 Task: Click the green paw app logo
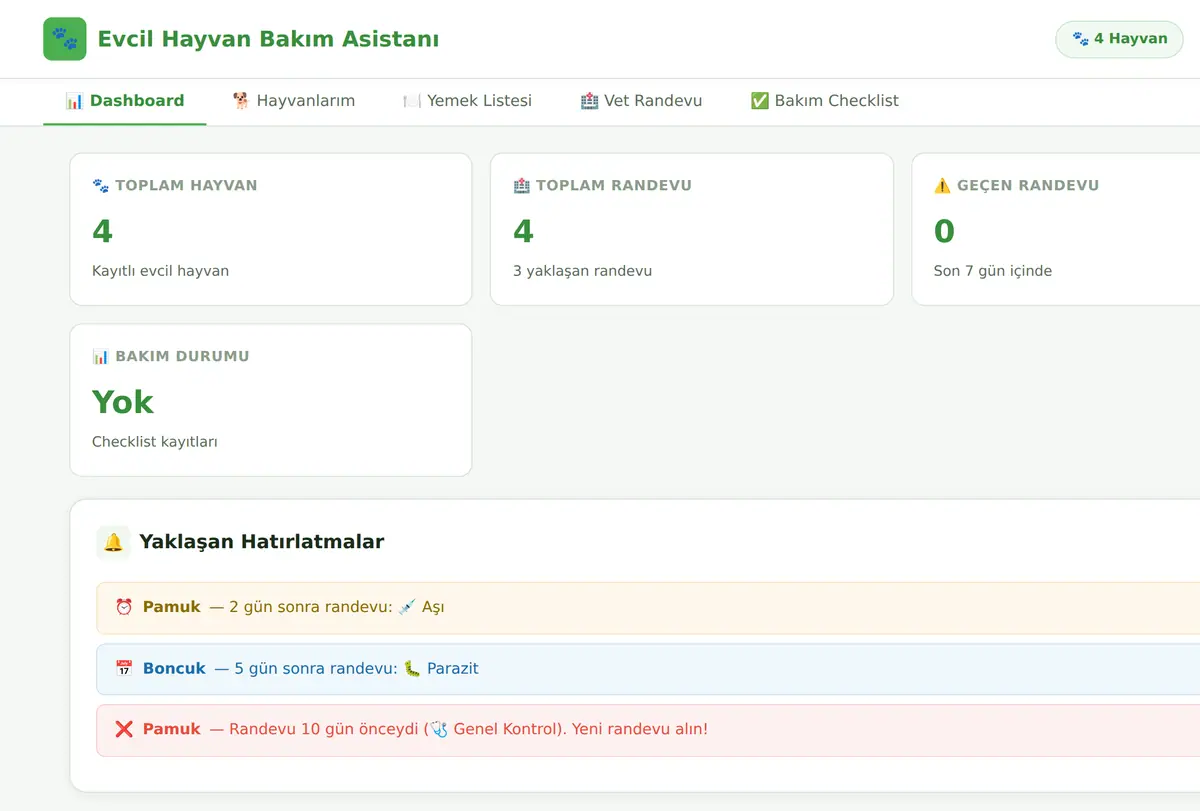pos(65,39)
